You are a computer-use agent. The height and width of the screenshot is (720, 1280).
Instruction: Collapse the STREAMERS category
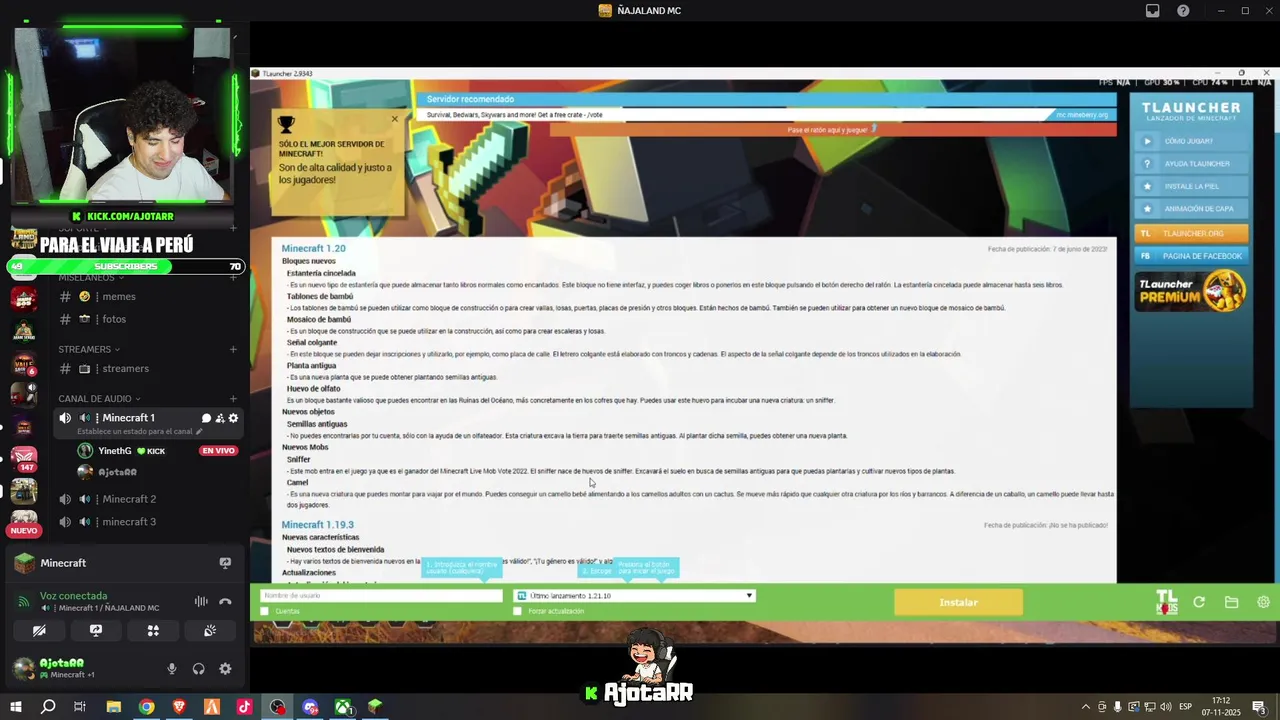point(88,349)
